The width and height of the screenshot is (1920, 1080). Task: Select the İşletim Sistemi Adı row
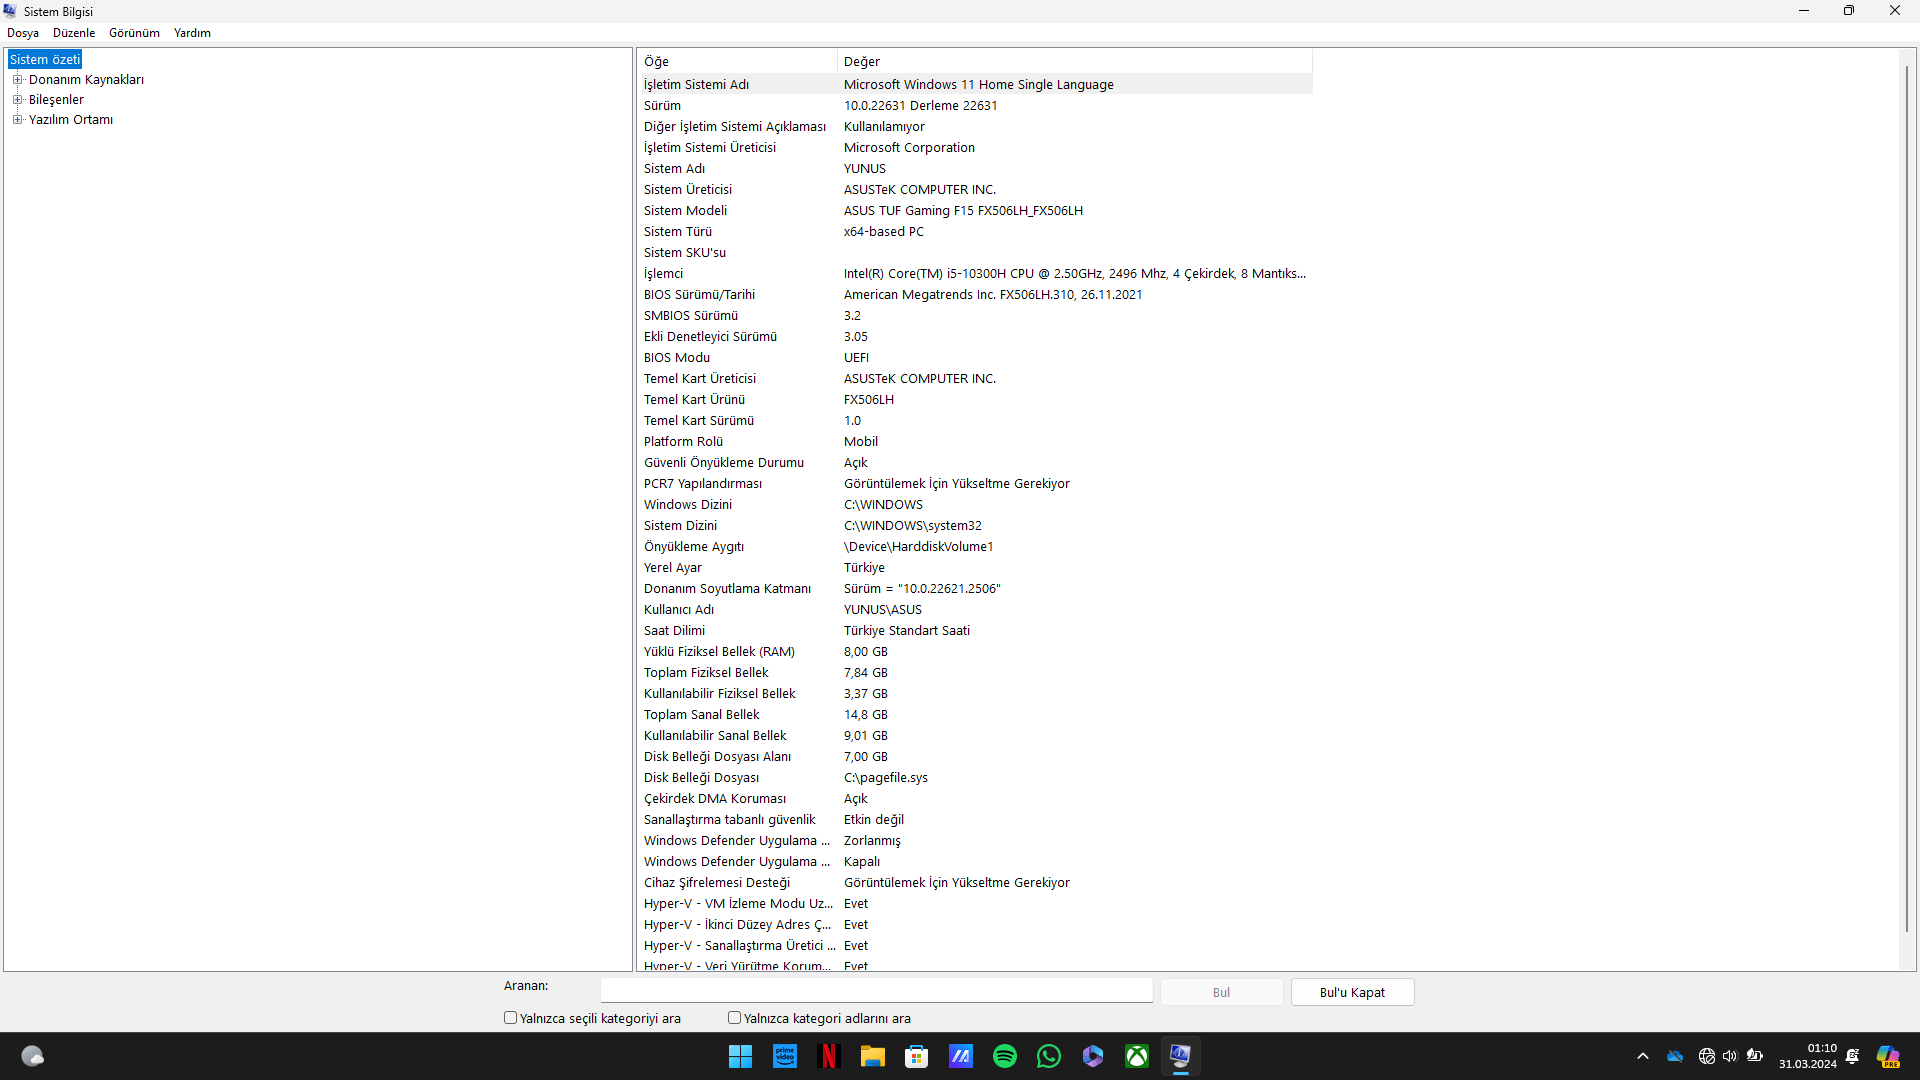coord(976,85)
